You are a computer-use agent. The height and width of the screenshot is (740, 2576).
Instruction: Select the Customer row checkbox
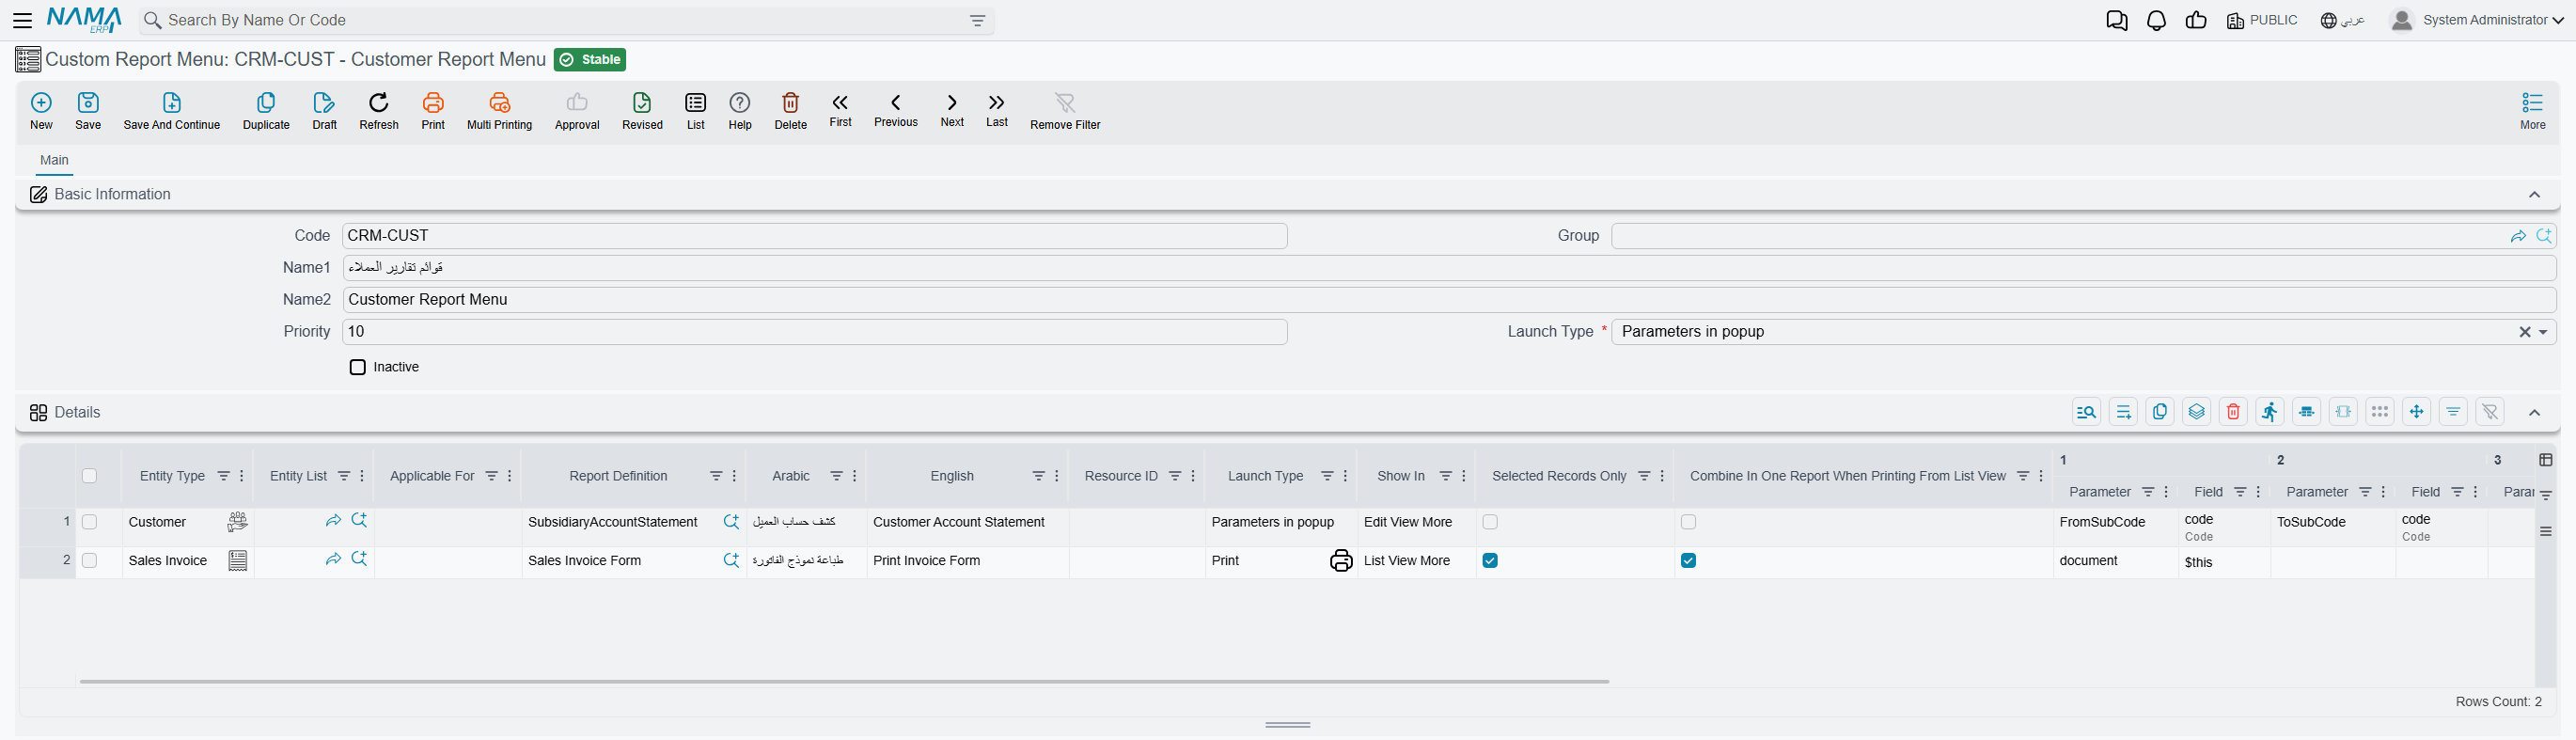click(90, 522)
